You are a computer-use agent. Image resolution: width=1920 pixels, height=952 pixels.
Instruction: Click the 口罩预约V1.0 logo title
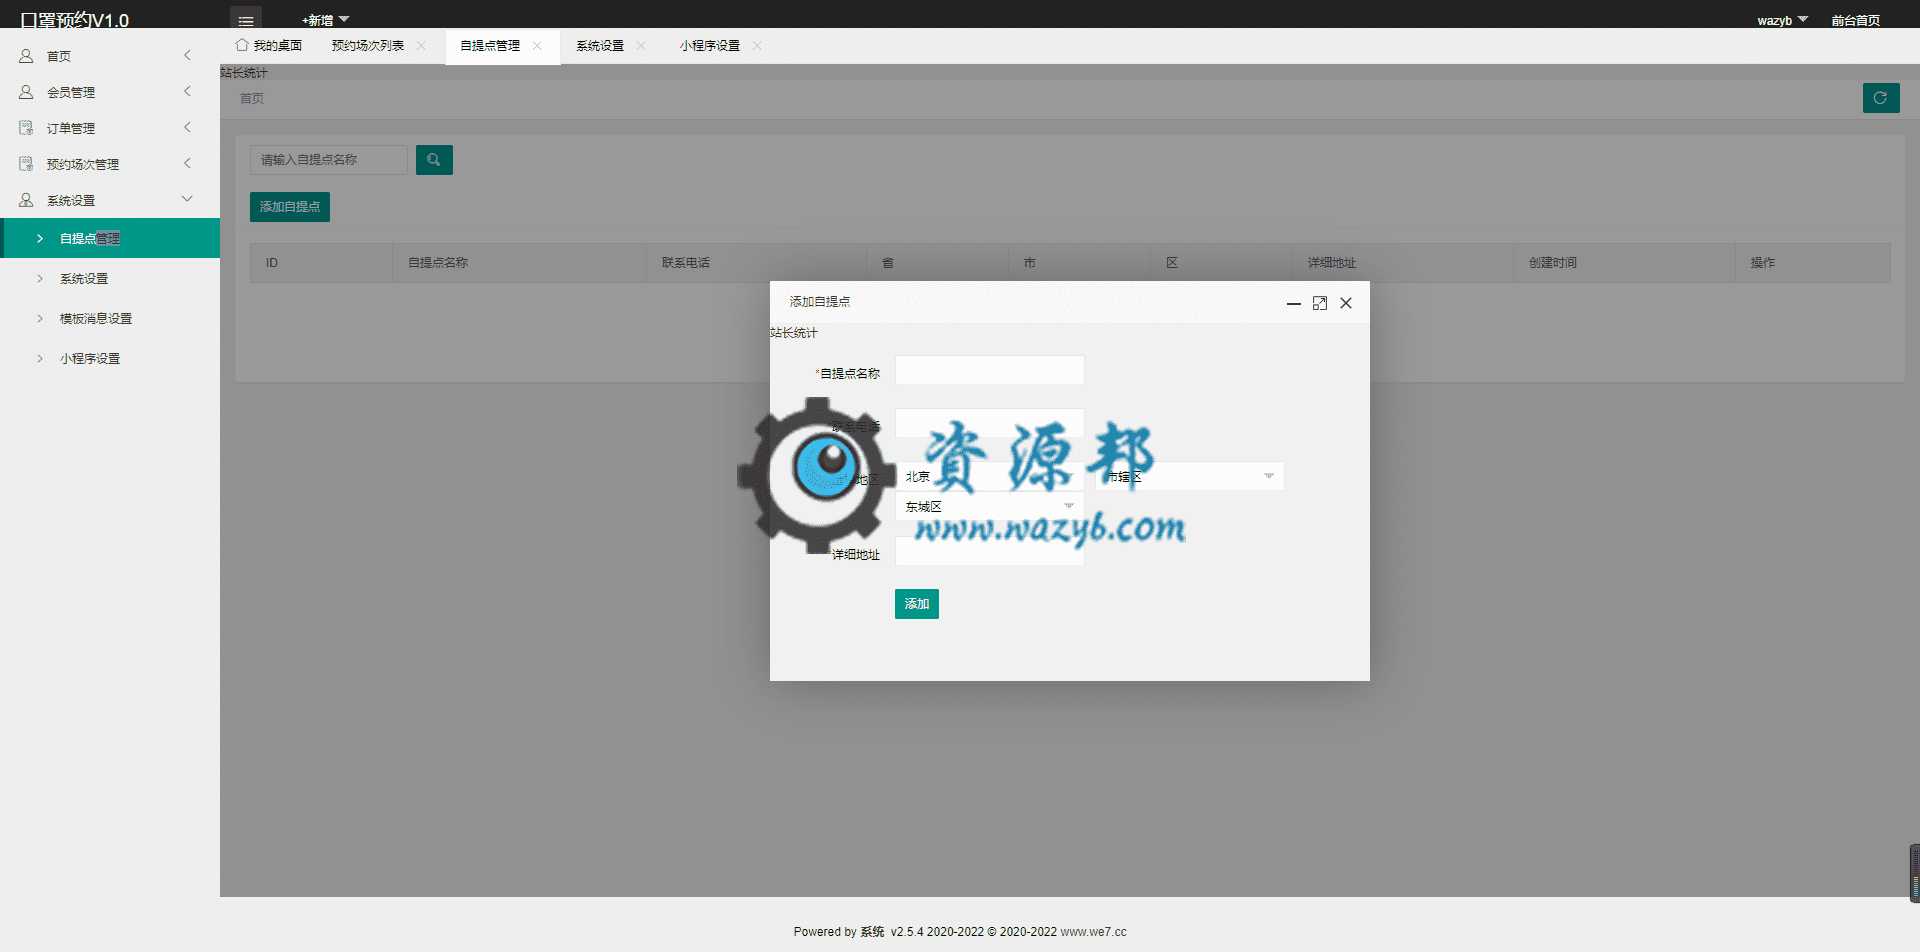tap(75, 20)
